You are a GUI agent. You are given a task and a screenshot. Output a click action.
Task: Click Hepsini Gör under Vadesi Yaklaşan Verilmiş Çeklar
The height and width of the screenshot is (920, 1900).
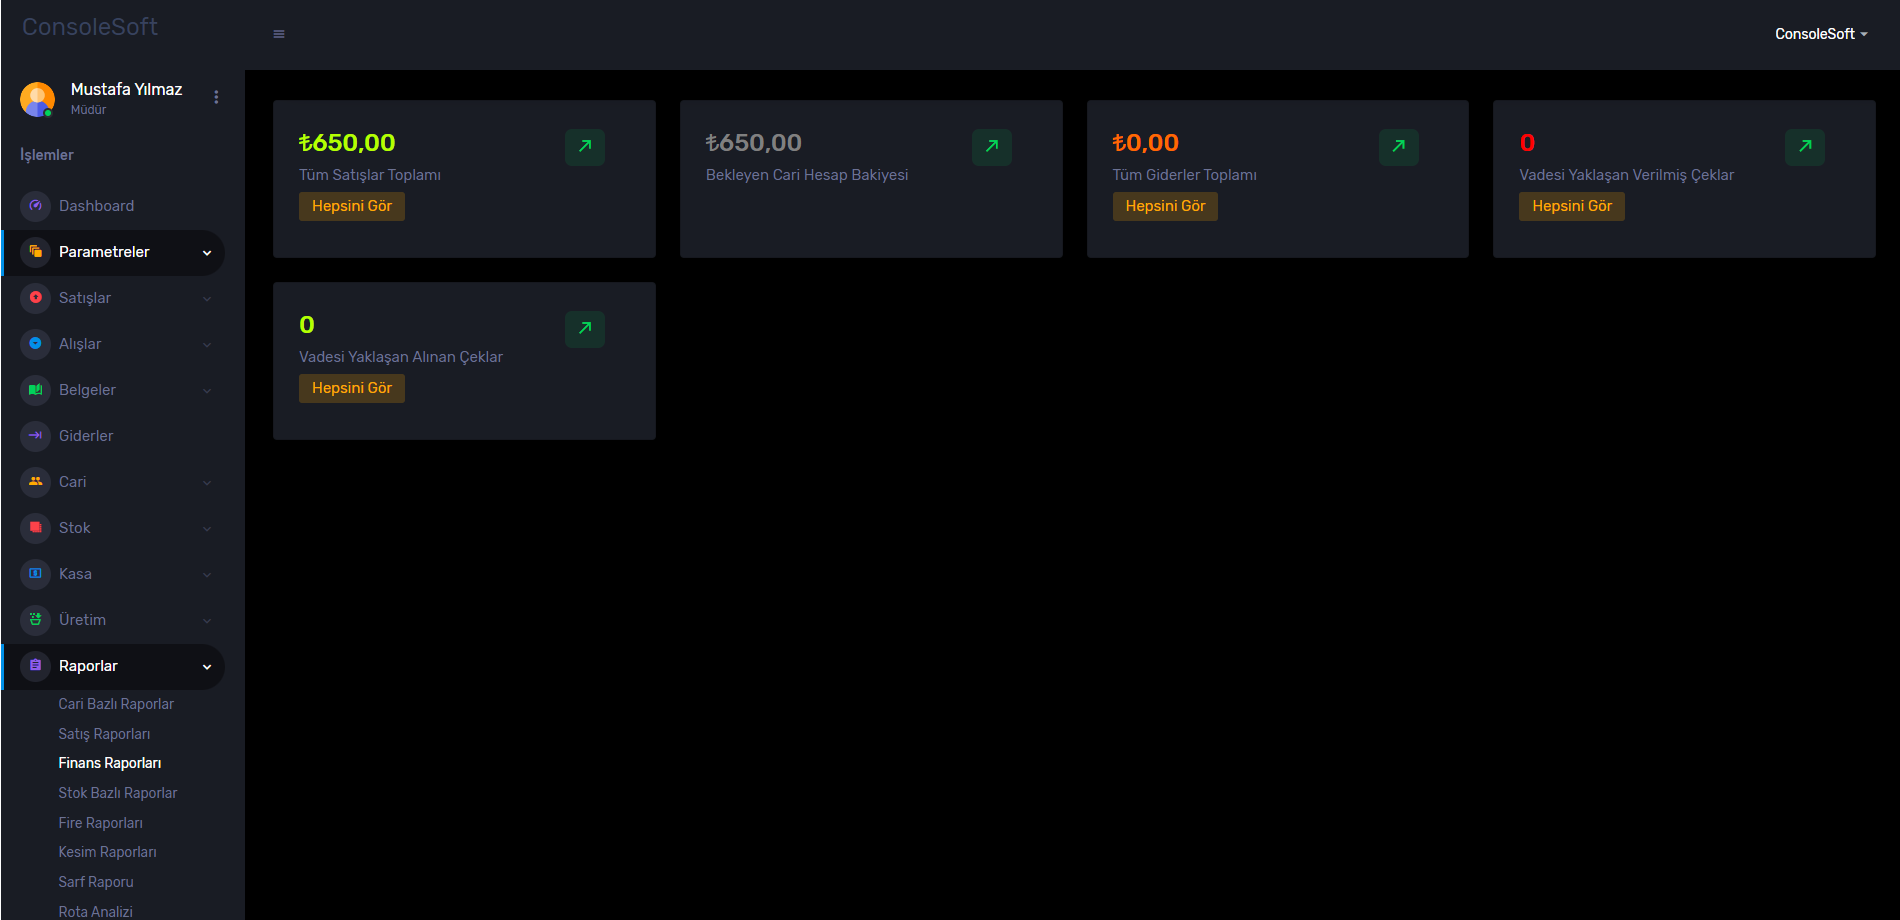[1572, 206]
